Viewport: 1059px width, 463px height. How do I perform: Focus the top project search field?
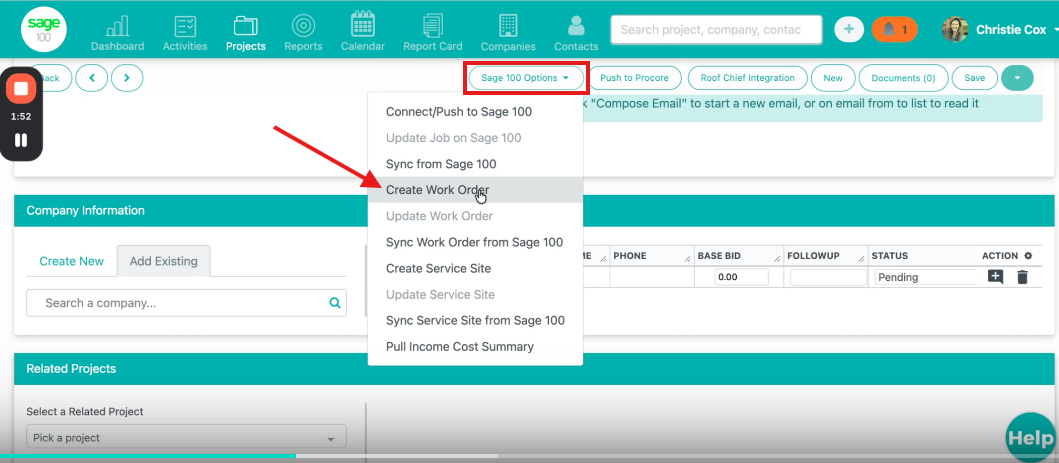[x=717, y=30]
